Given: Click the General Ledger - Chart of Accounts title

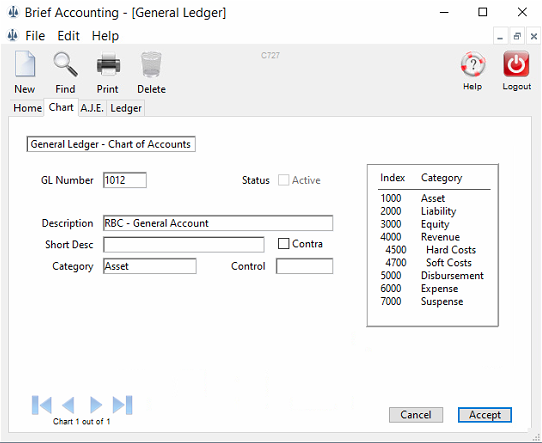Looking at the screenshot, I should click(111, 144).
